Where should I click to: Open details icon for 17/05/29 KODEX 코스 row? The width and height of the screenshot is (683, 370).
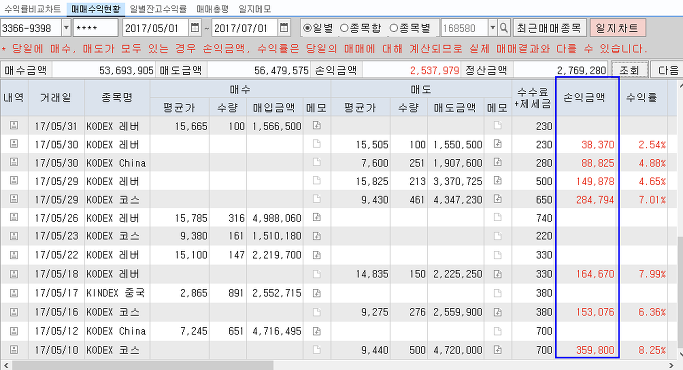pos(14,199)
